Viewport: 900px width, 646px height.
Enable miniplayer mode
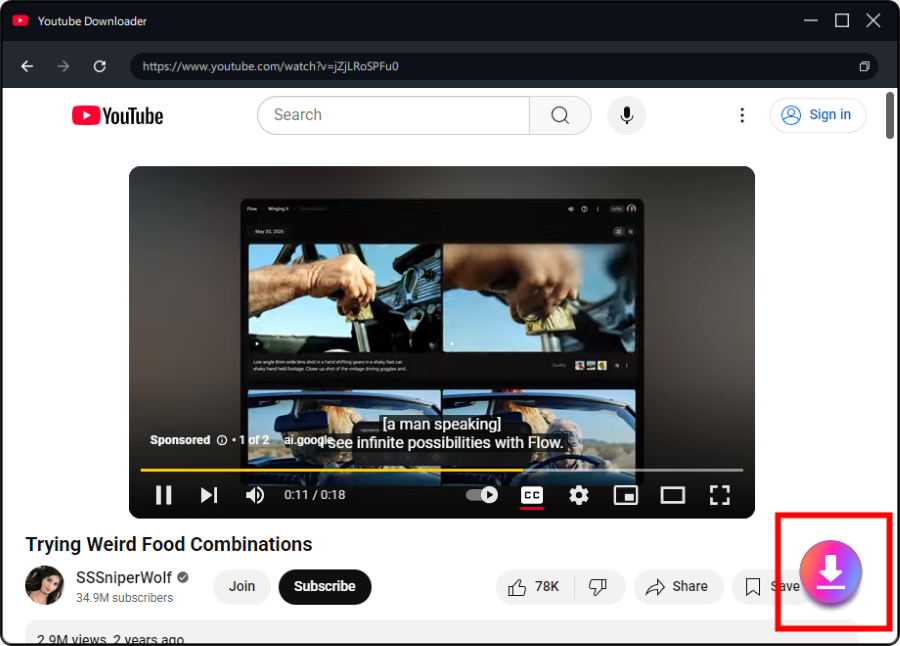click(626, 495)
